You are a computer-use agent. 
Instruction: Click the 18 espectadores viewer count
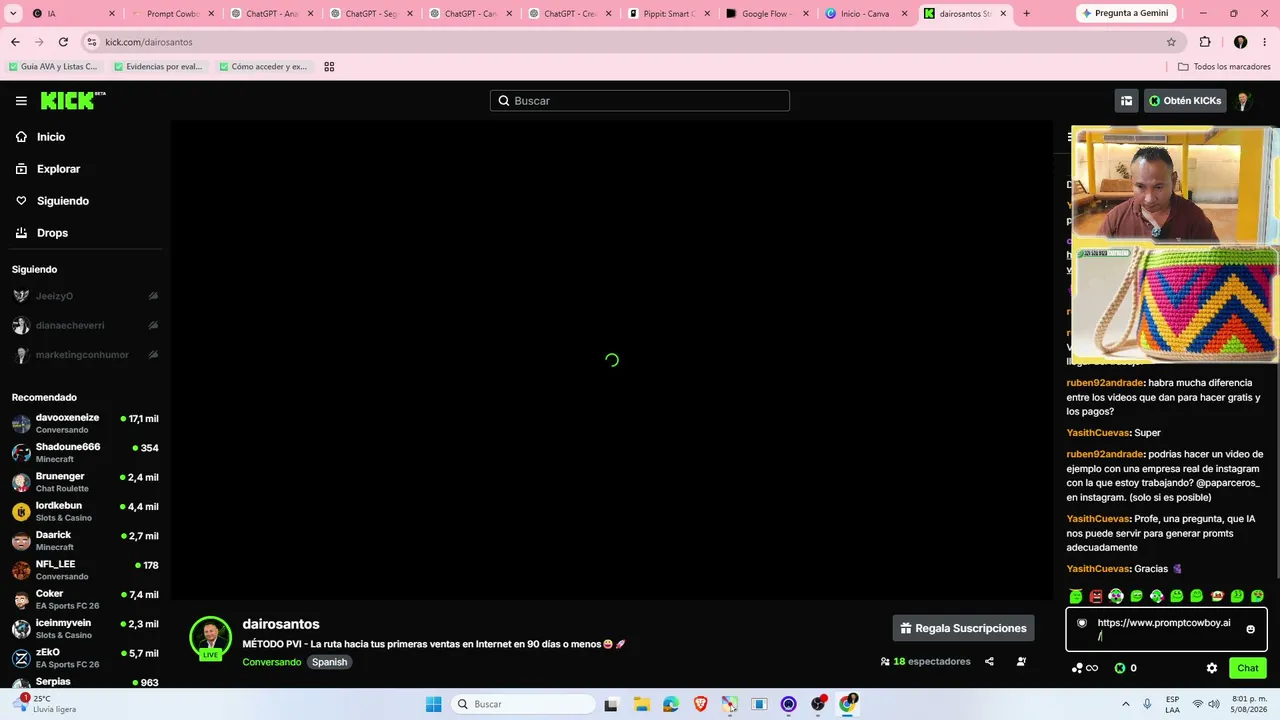(x=925, y=661)
